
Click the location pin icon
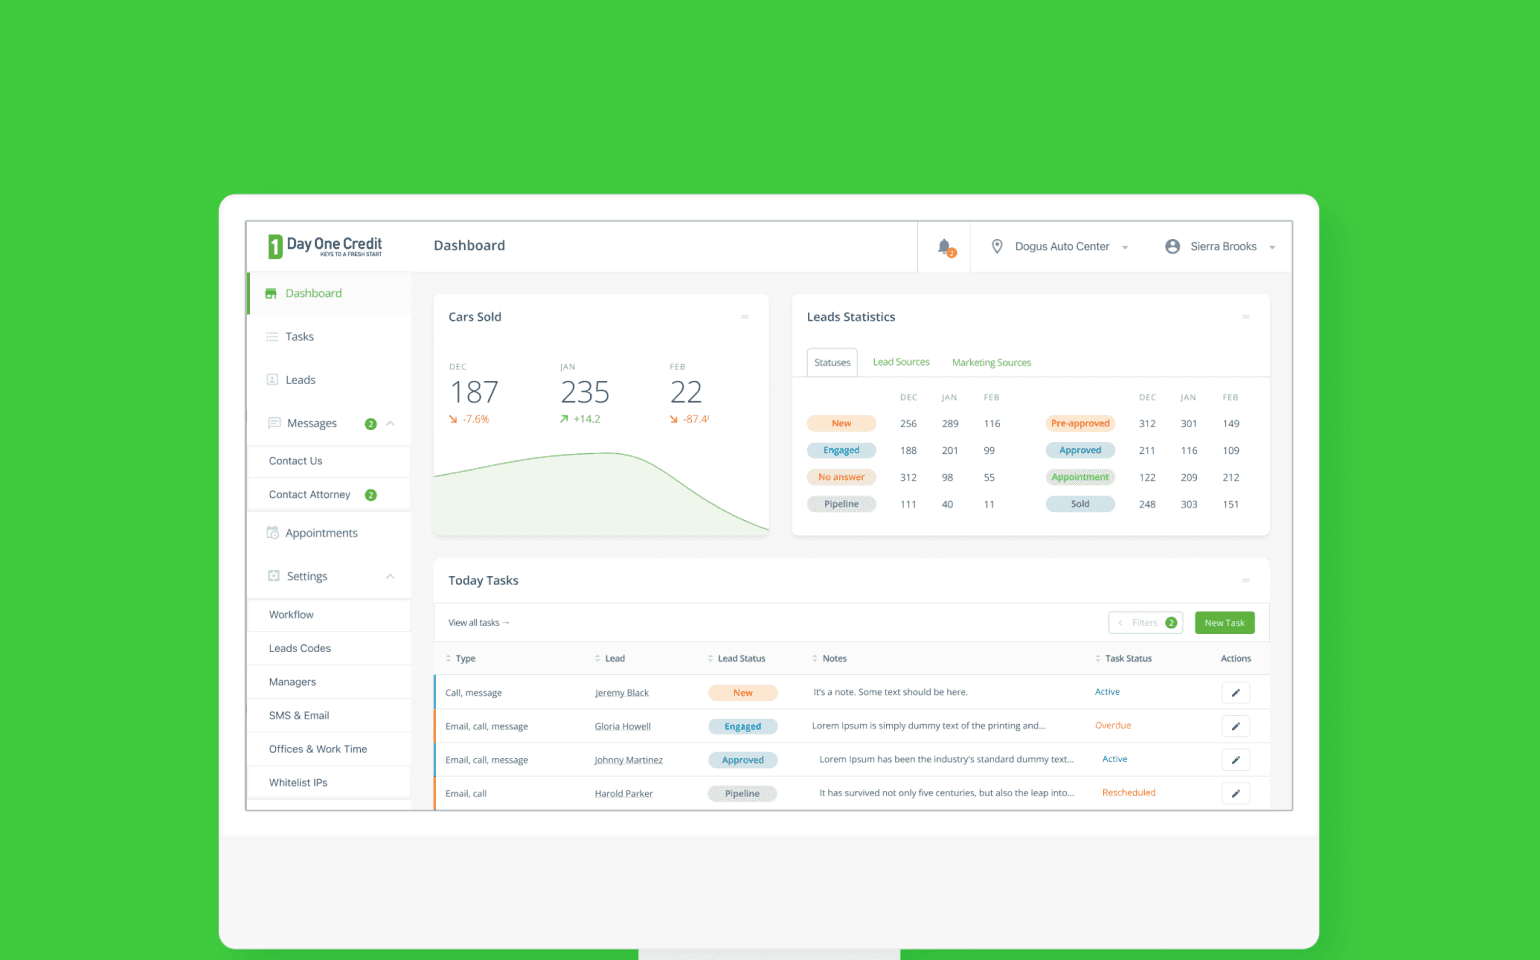click(x=997, y=246)
